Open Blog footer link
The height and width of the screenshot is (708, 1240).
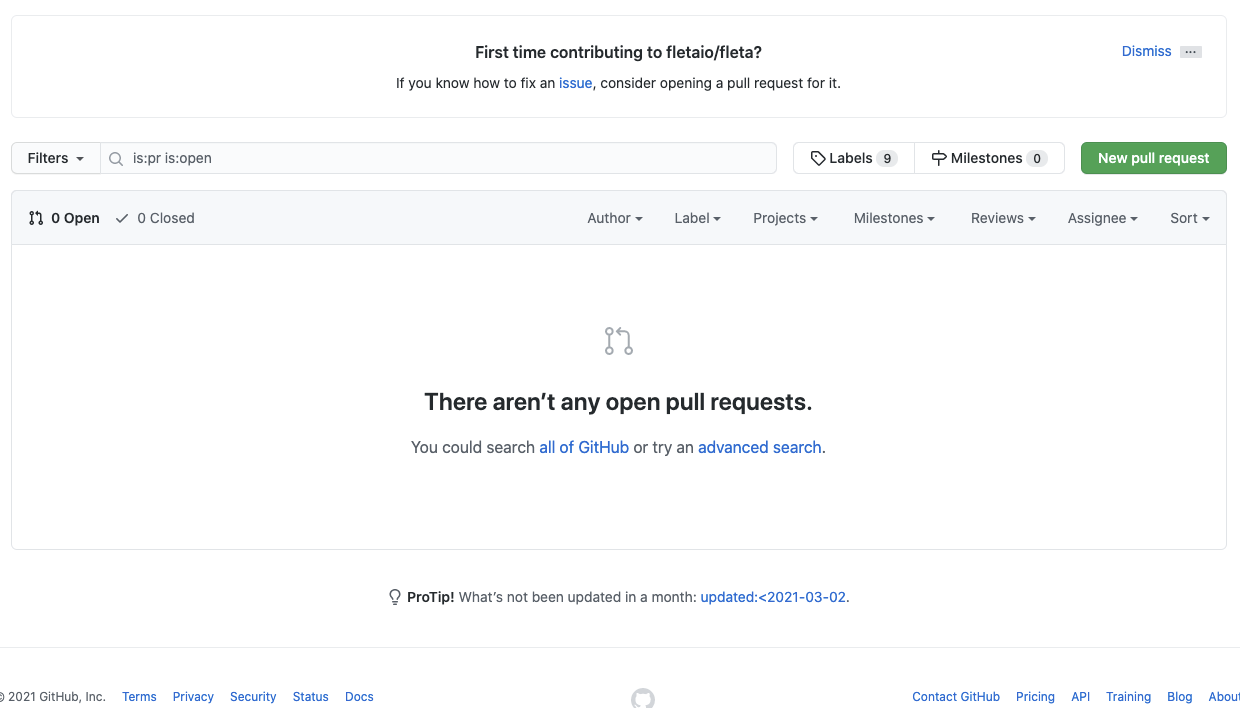tap(1180, 697)
